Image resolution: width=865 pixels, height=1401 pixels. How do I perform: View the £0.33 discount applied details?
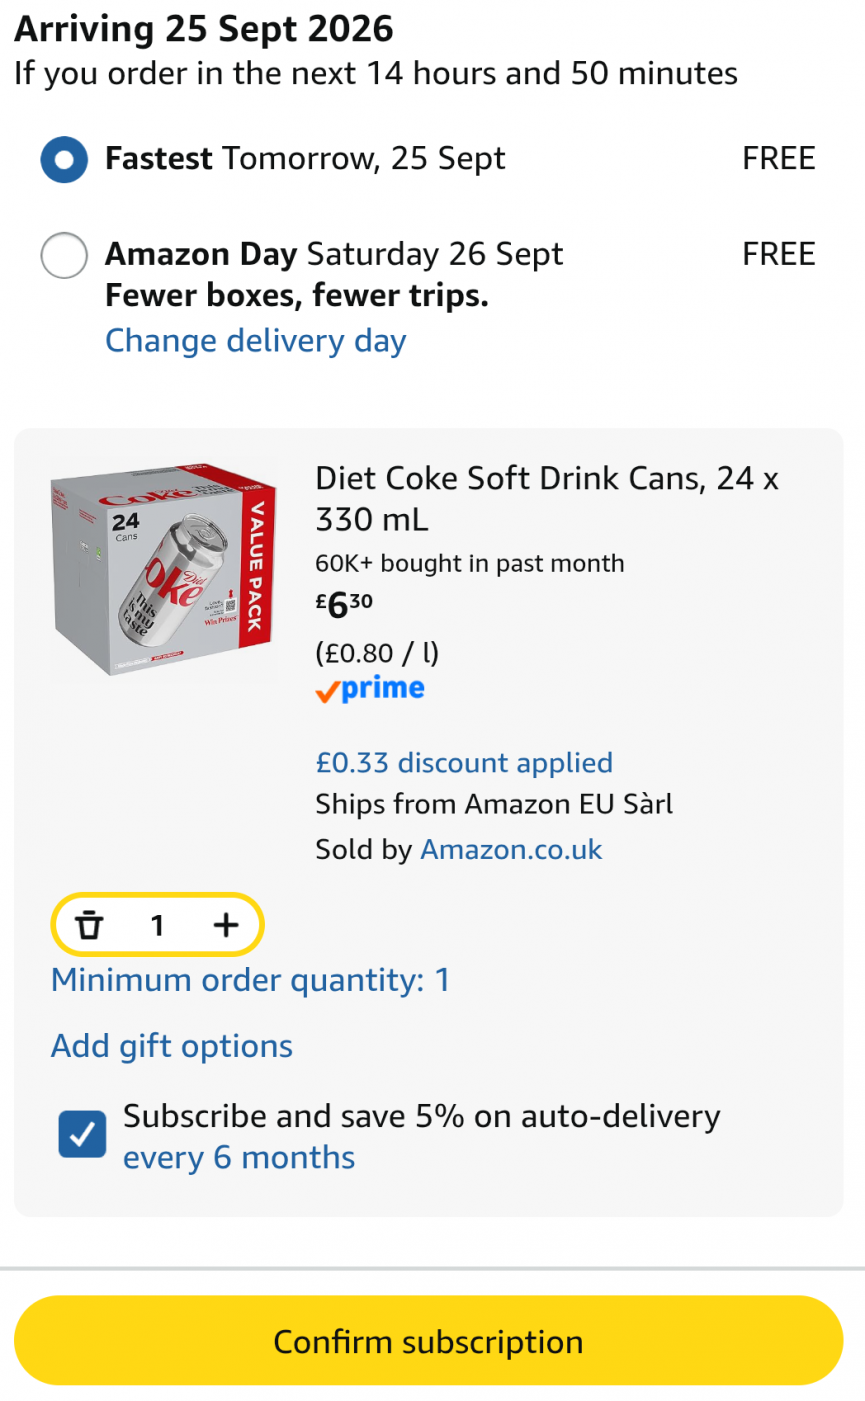pos(464,763)
